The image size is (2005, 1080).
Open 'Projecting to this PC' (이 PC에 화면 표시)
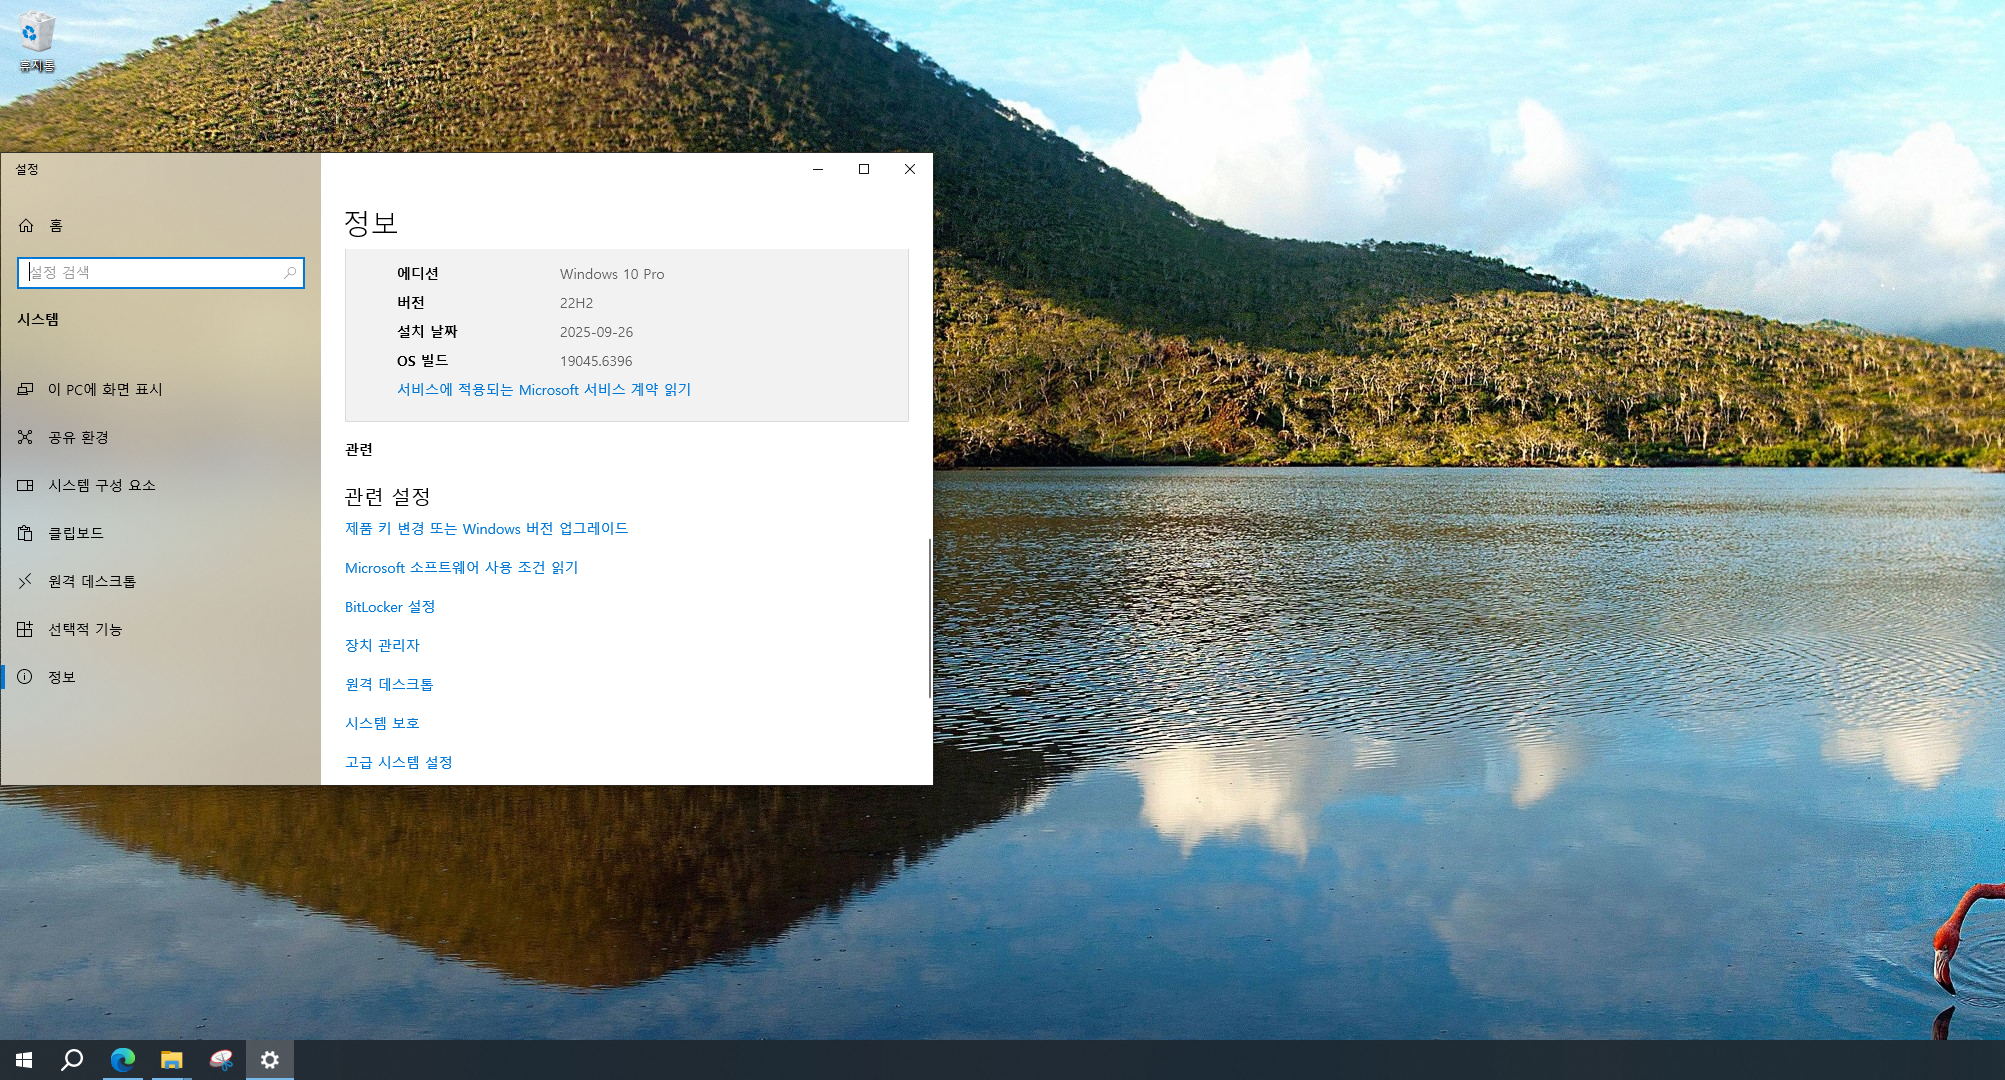coord(104,389)
